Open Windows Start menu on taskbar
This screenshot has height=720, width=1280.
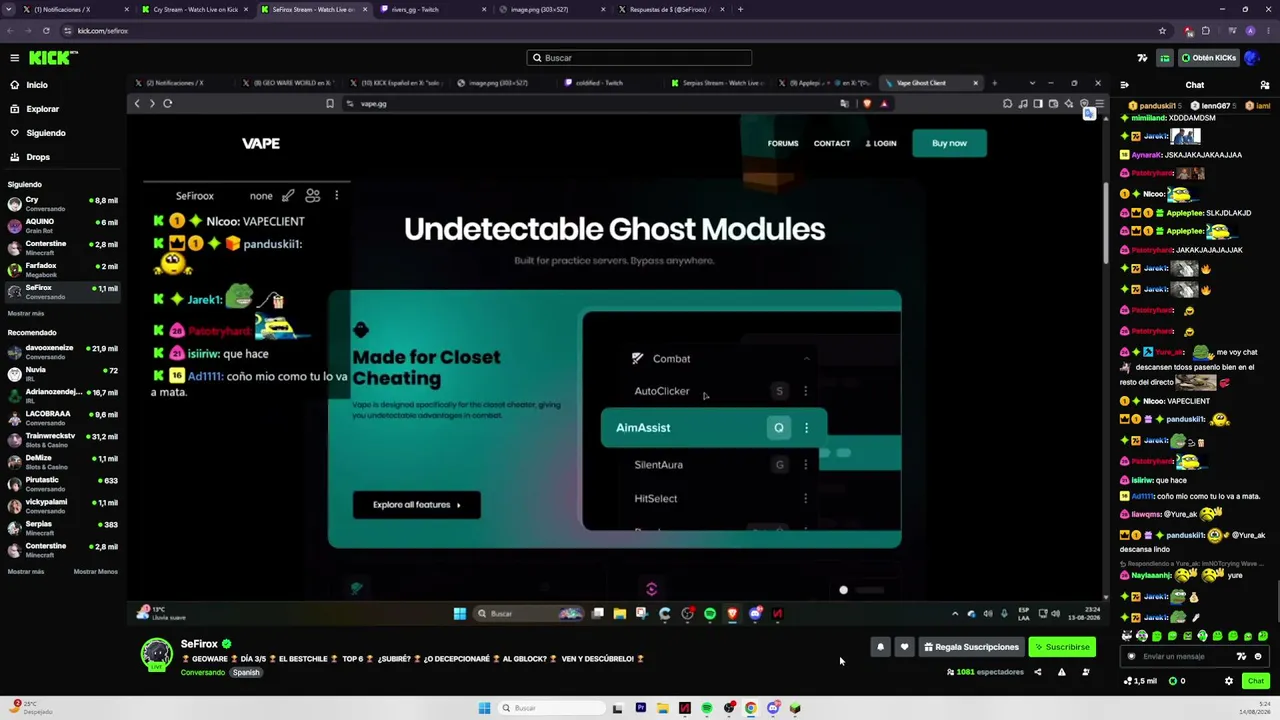[484, 708]
